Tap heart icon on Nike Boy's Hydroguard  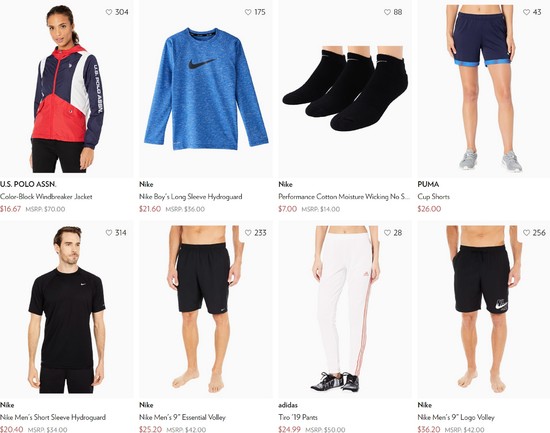(x=248, y=12)
